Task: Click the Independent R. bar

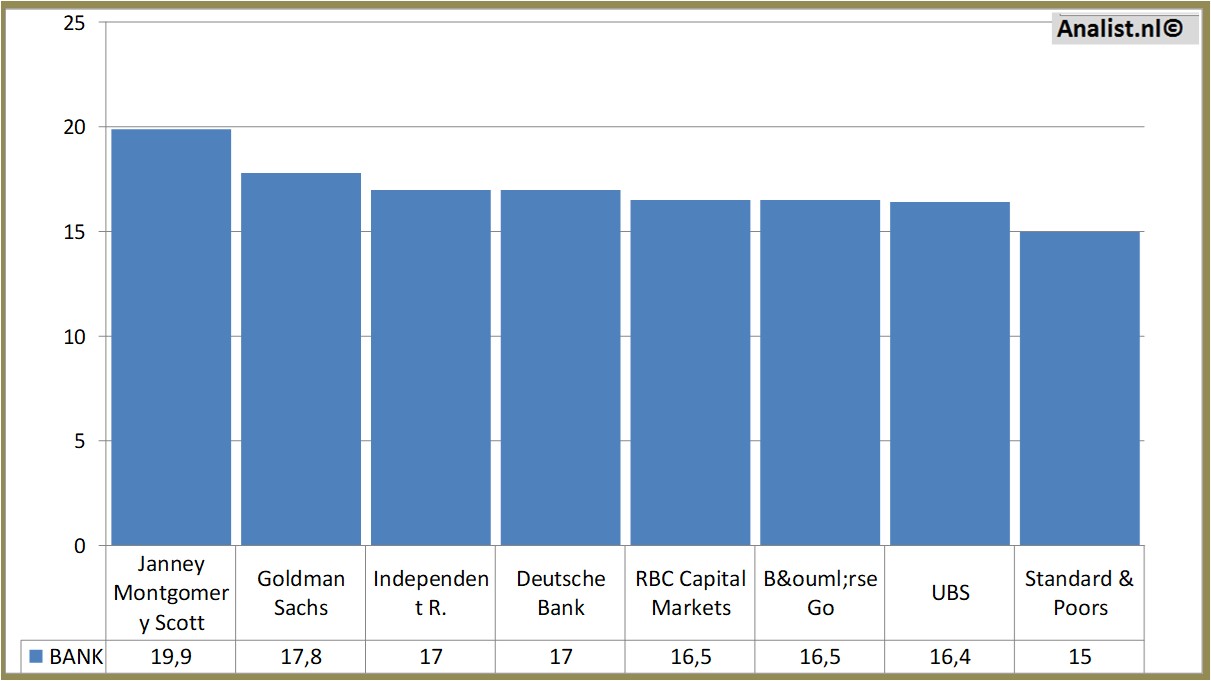Action: coord(431,367)
